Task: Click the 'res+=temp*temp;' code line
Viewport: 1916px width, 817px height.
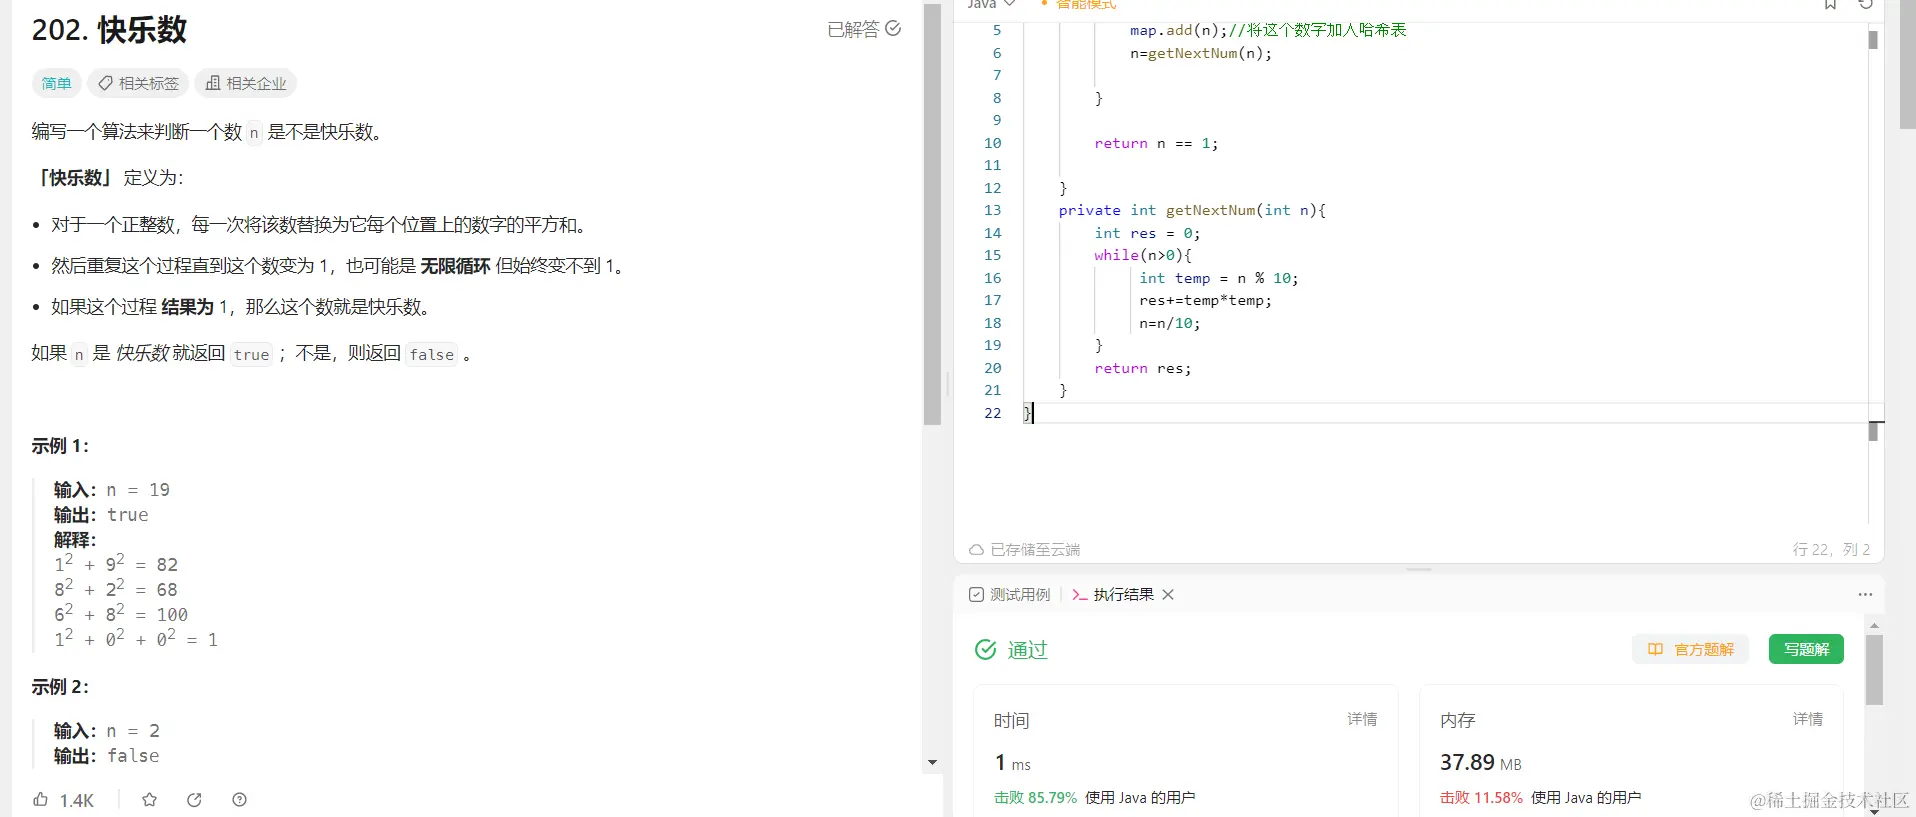Action: [1205, 300]
